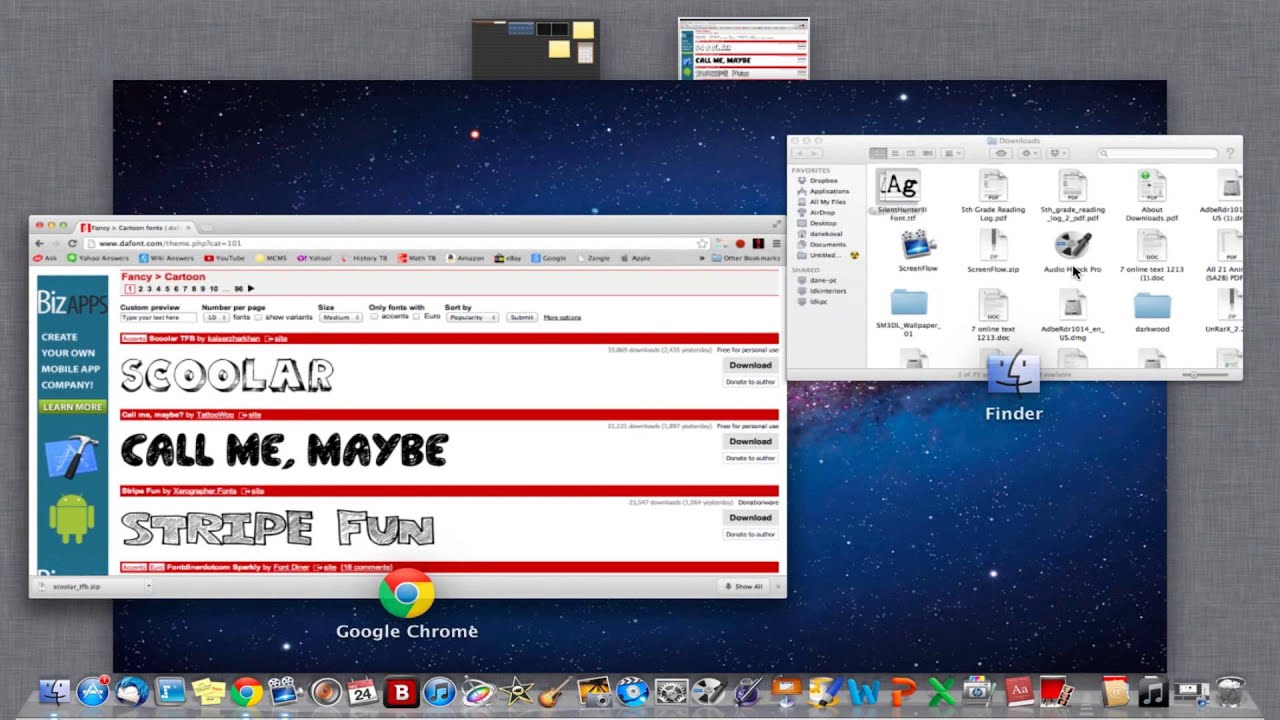Switch Finder to icon view

[878, 153]
